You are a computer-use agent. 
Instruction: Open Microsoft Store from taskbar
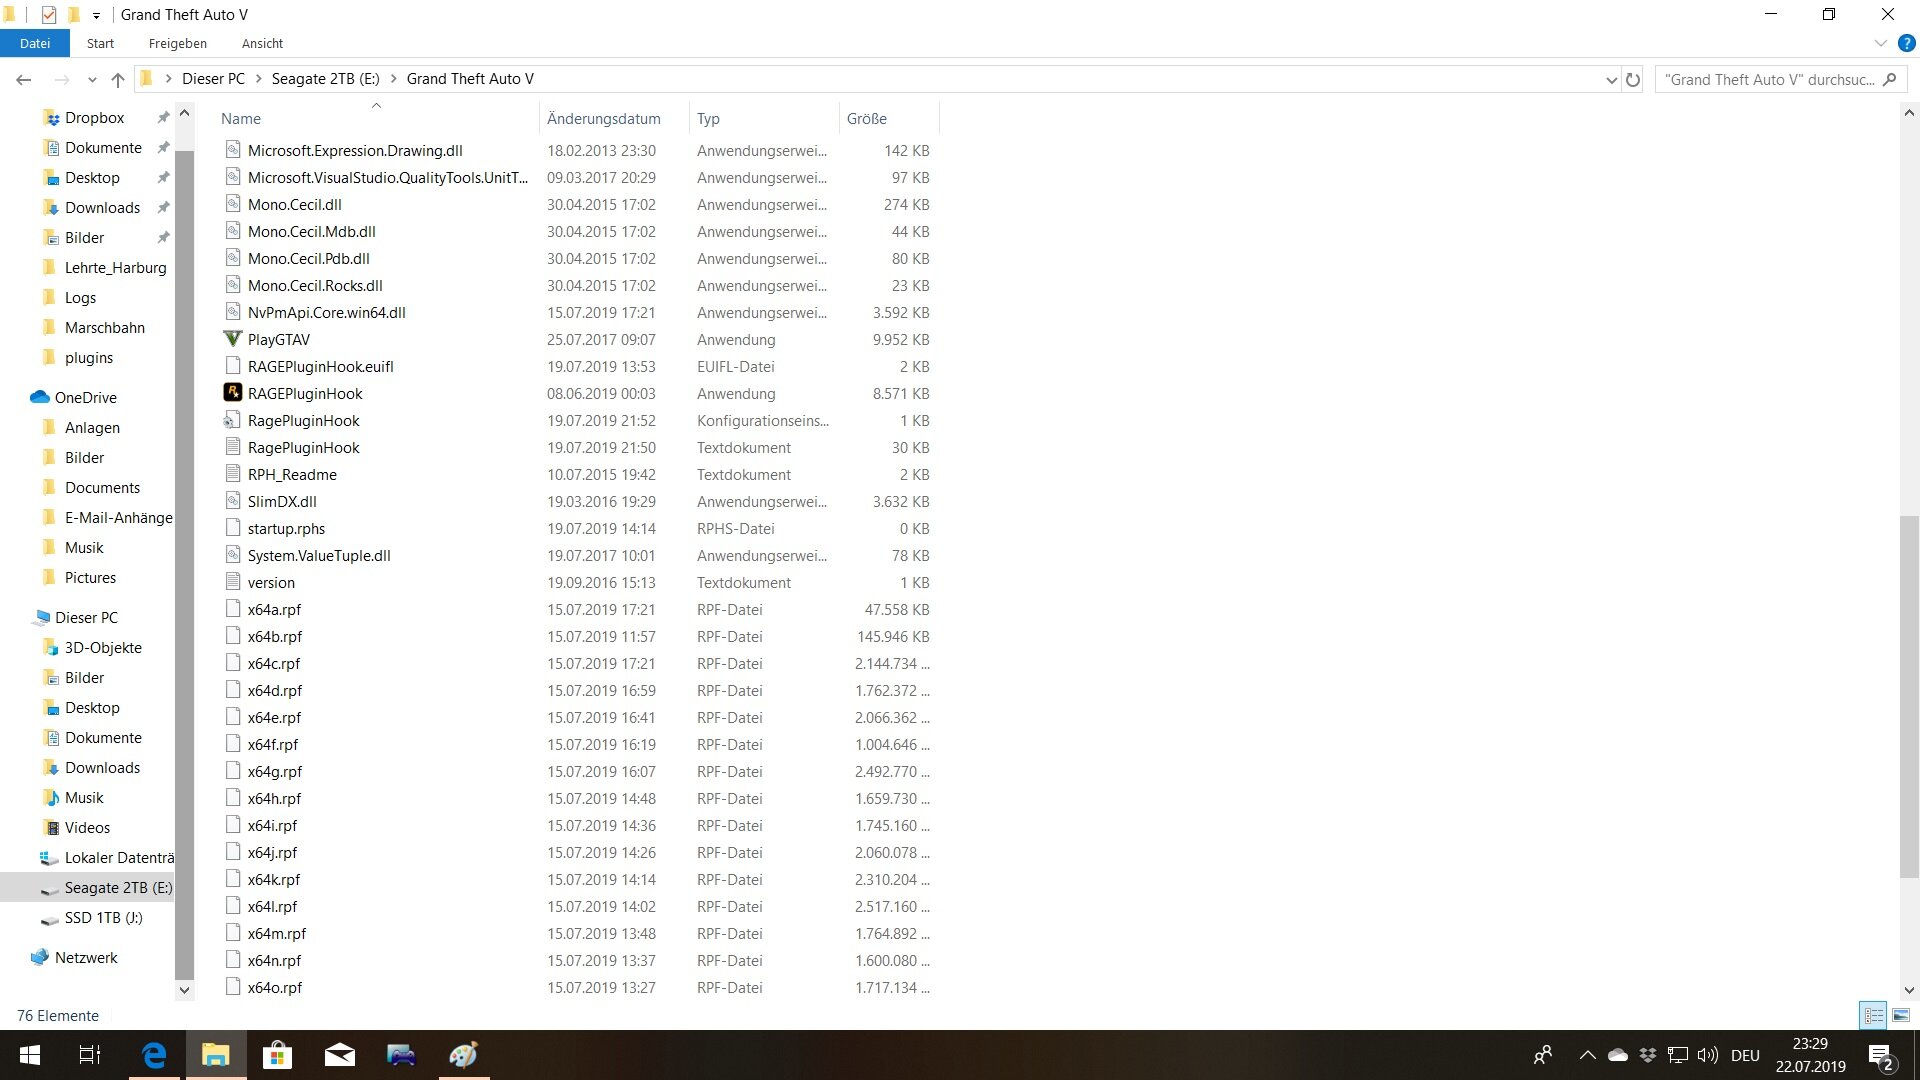tap(277, 1055)
